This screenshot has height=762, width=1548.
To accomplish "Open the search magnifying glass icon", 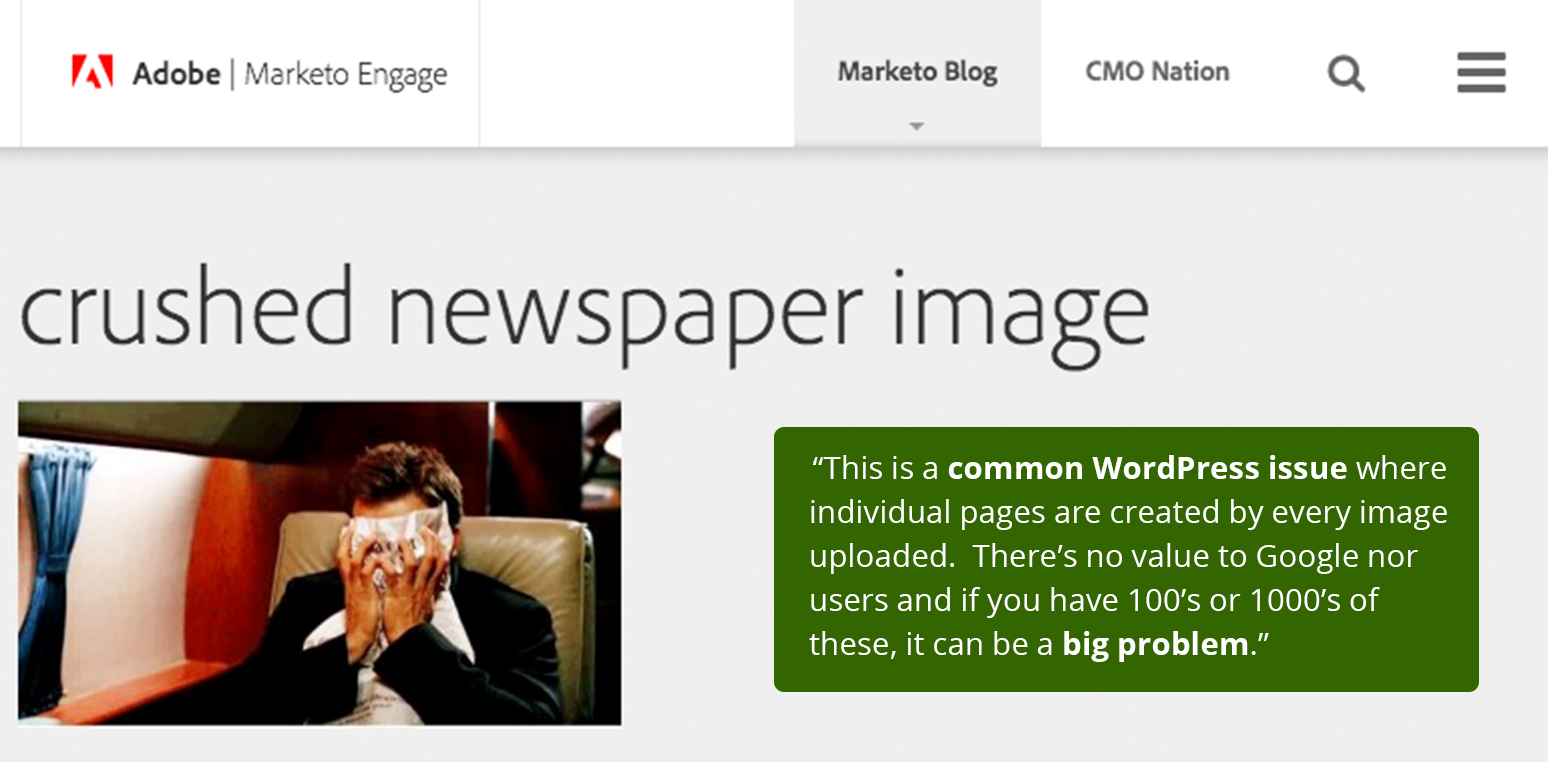I will (1345, 73).
